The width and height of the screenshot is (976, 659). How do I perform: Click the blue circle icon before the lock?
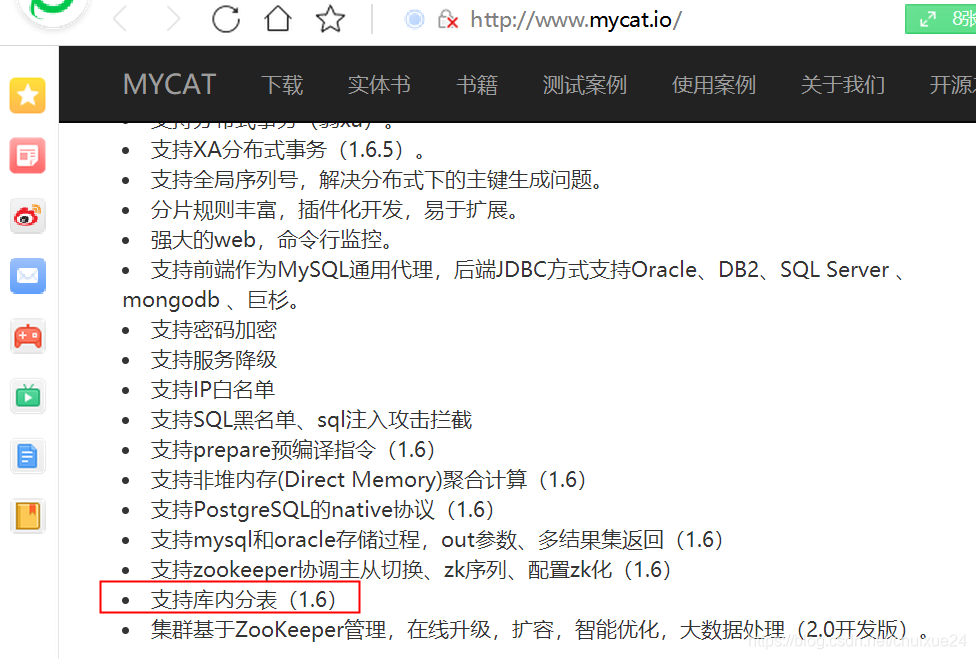point(415,20)
